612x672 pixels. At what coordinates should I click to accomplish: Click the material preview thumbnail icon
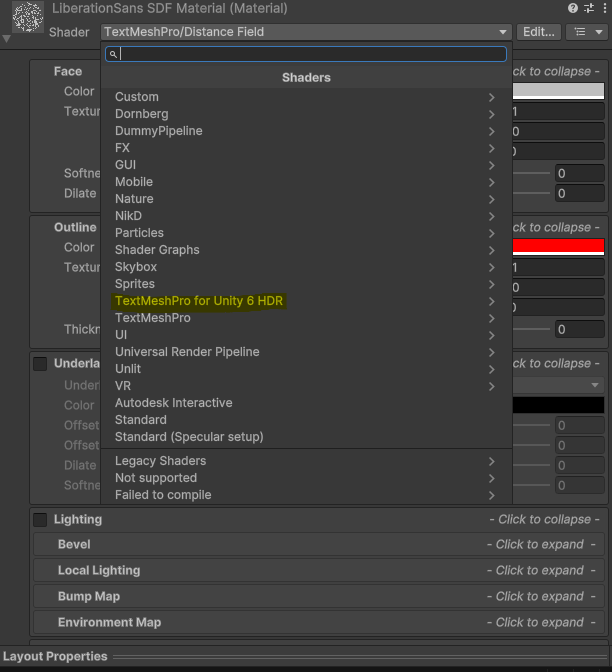(x=28, y=17)
